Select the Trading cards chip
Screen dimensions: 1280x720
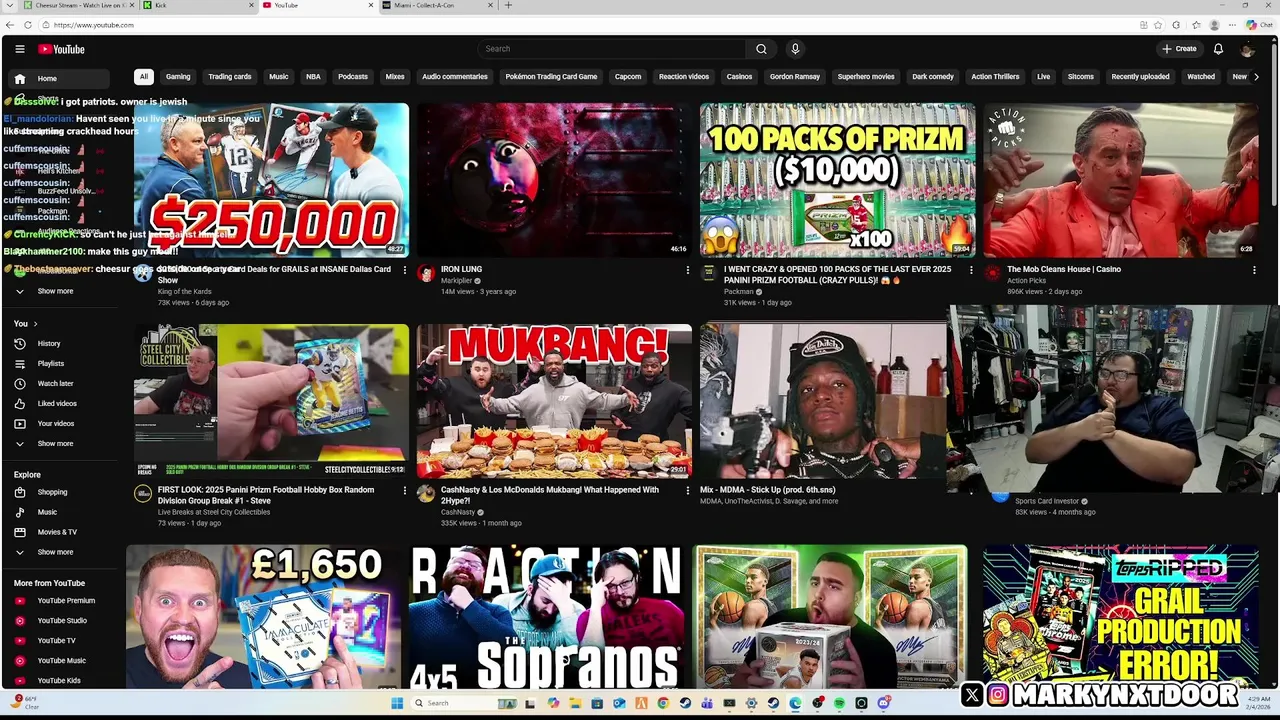[x=230, y=77]
